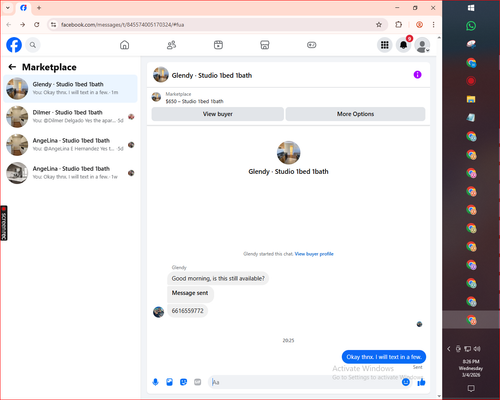500x400 pixels.
Task: Open the Gaming controller icon
Action: [x=311, y=45]
